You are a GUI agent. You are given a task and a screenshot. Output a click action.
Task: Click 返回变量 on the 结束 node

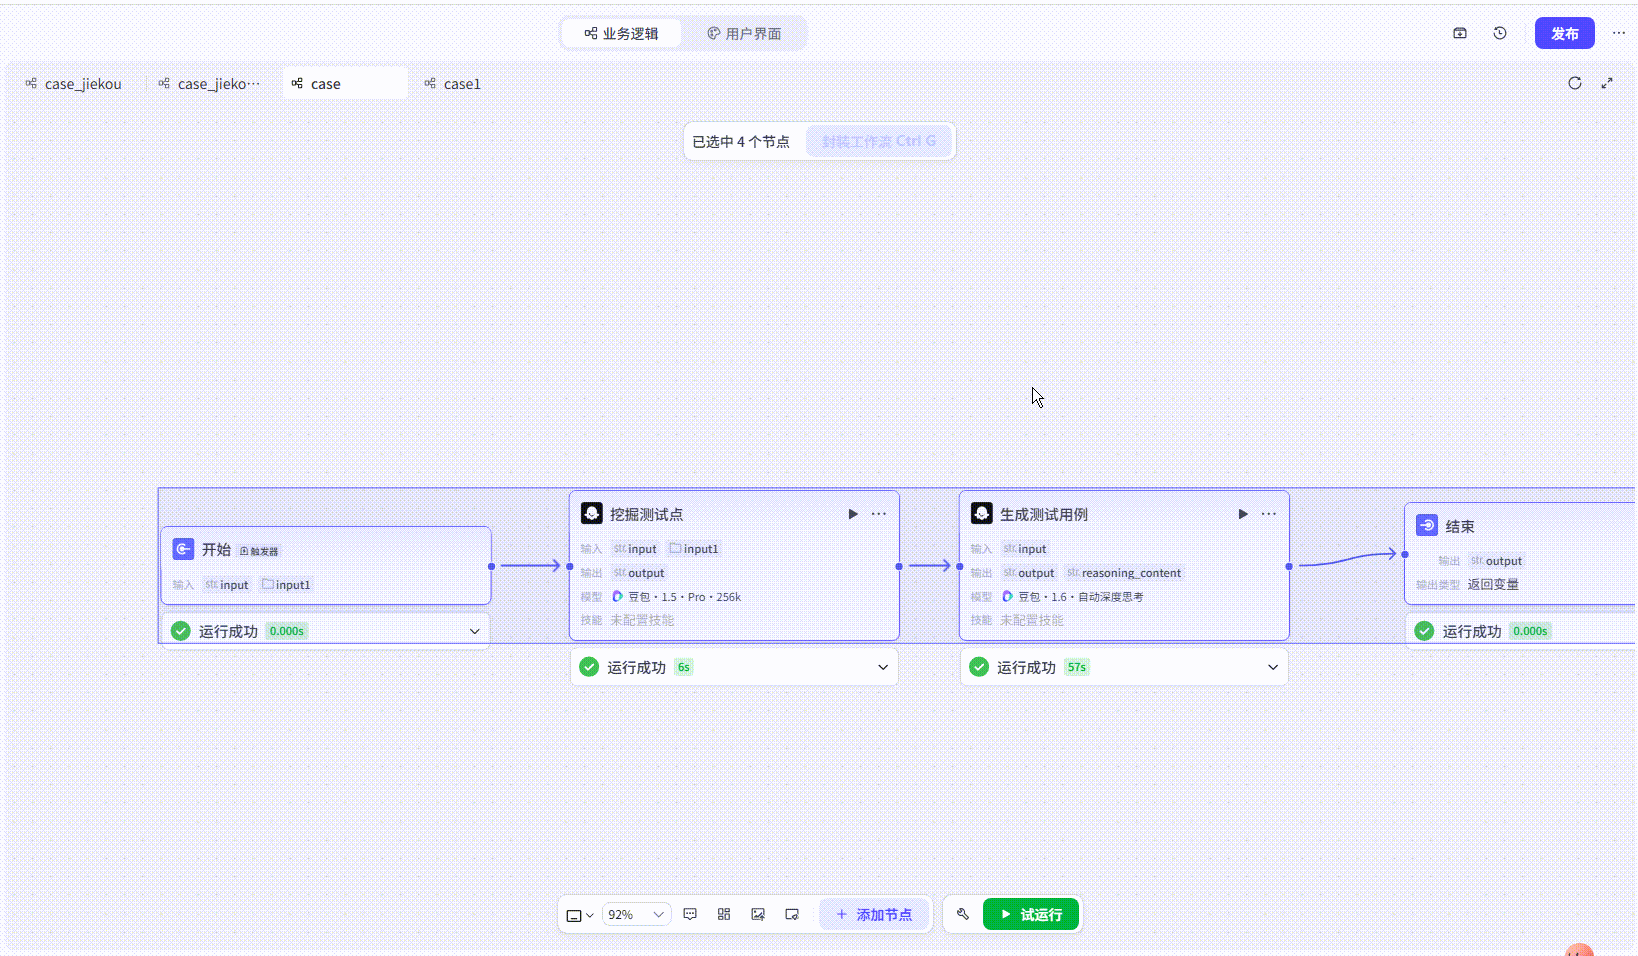click(x=1493, y=585)
